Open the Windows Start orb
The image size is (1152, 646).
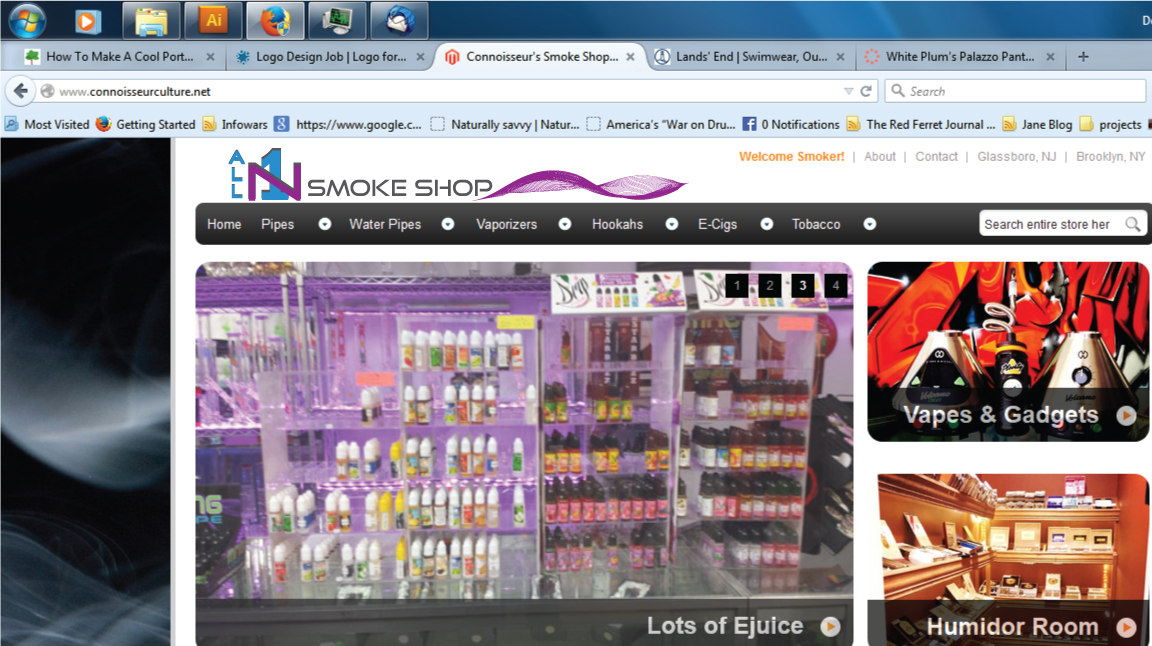[x=27, y=20]
